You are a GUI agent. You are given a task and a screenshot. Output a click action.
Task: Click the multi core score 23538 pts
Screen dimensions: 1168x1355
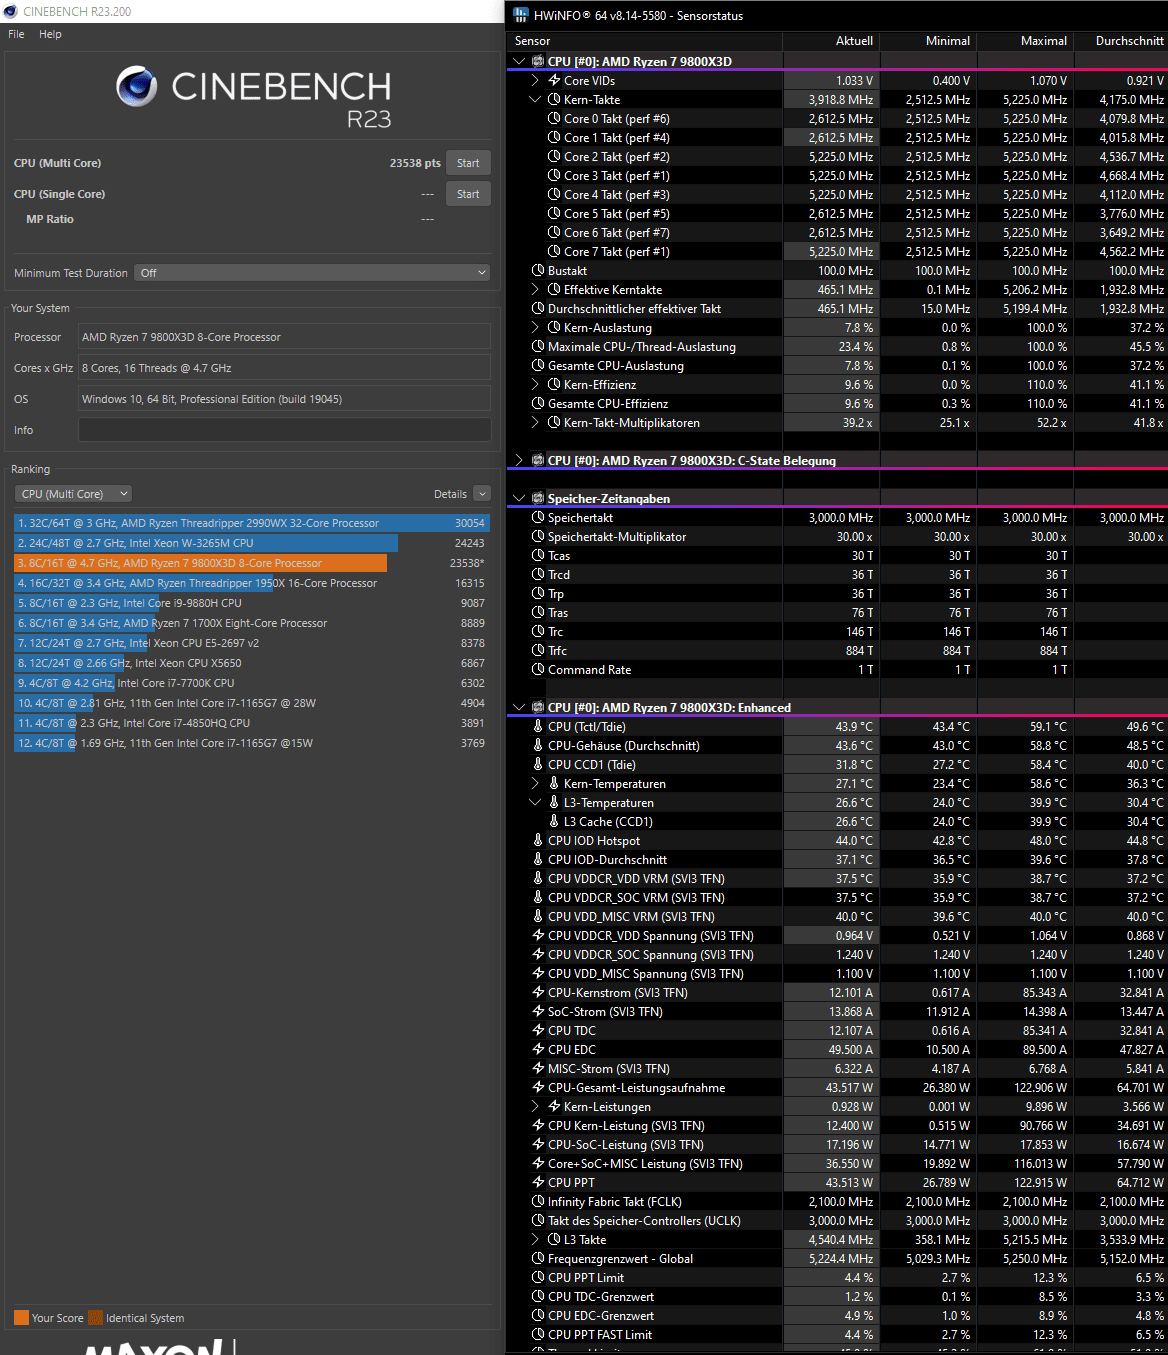[415, 163]
